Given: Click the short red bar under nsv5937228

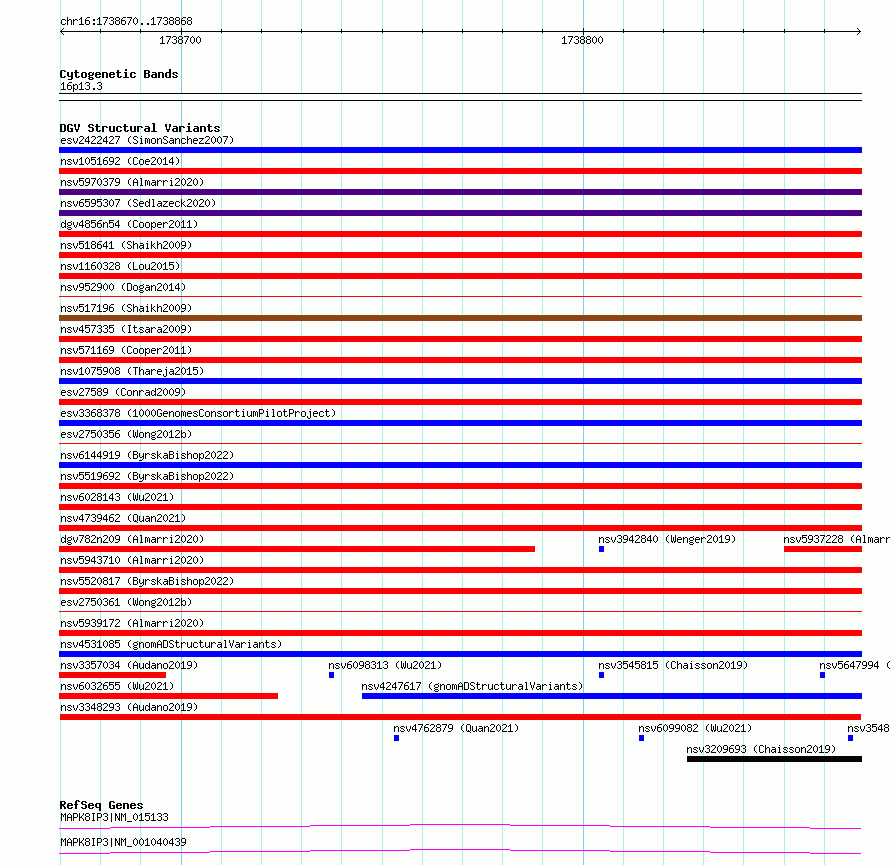Looking at the screenshot, I should [x=823, y=549].
